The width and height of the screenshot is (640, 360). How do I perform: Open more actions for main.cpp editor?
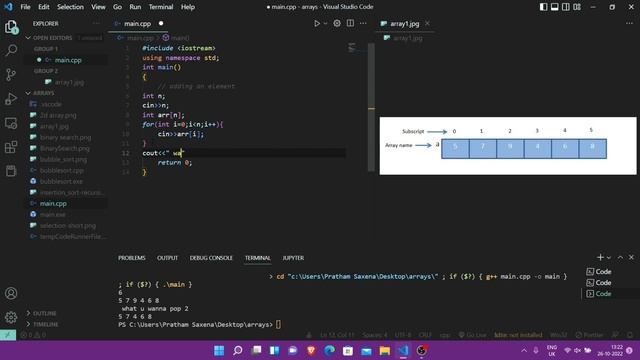(x=363, y=24)
